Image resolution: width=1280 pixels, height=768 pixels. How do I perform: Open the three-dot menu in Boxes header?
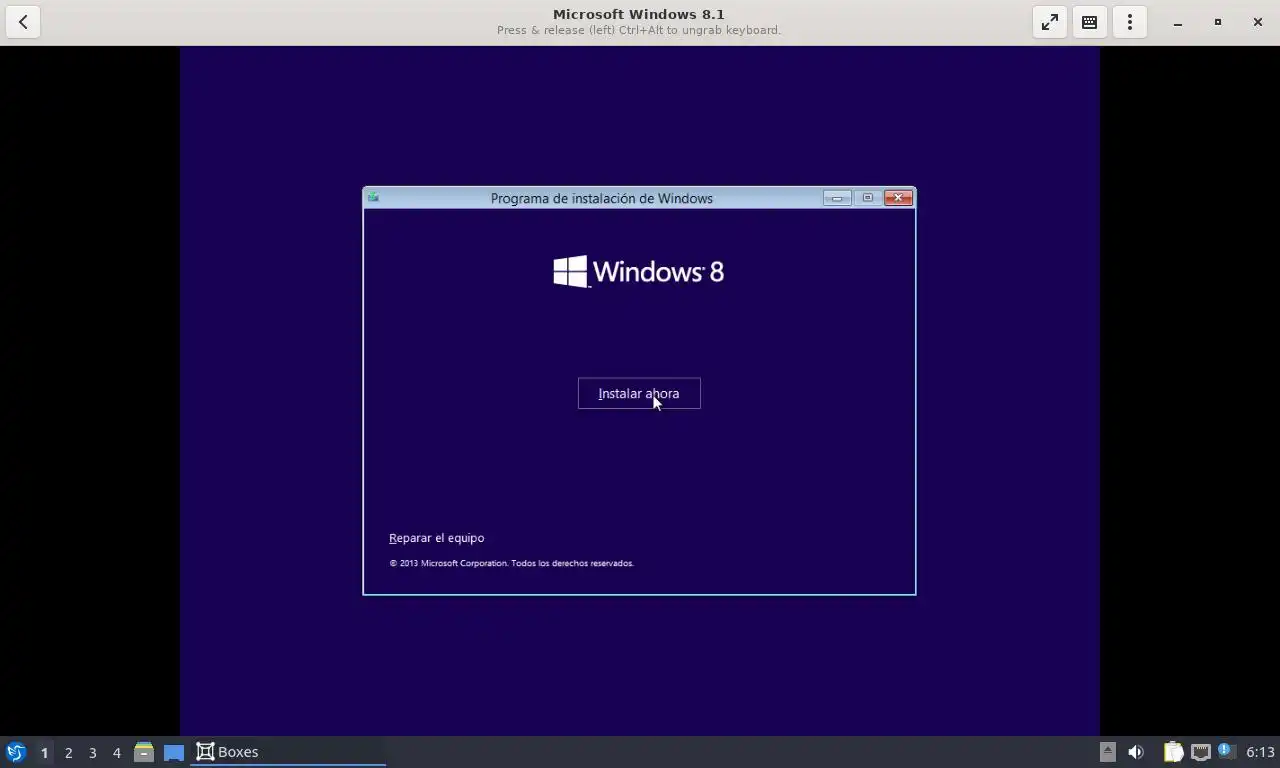pyautogui.click(x=1130, y=22)
